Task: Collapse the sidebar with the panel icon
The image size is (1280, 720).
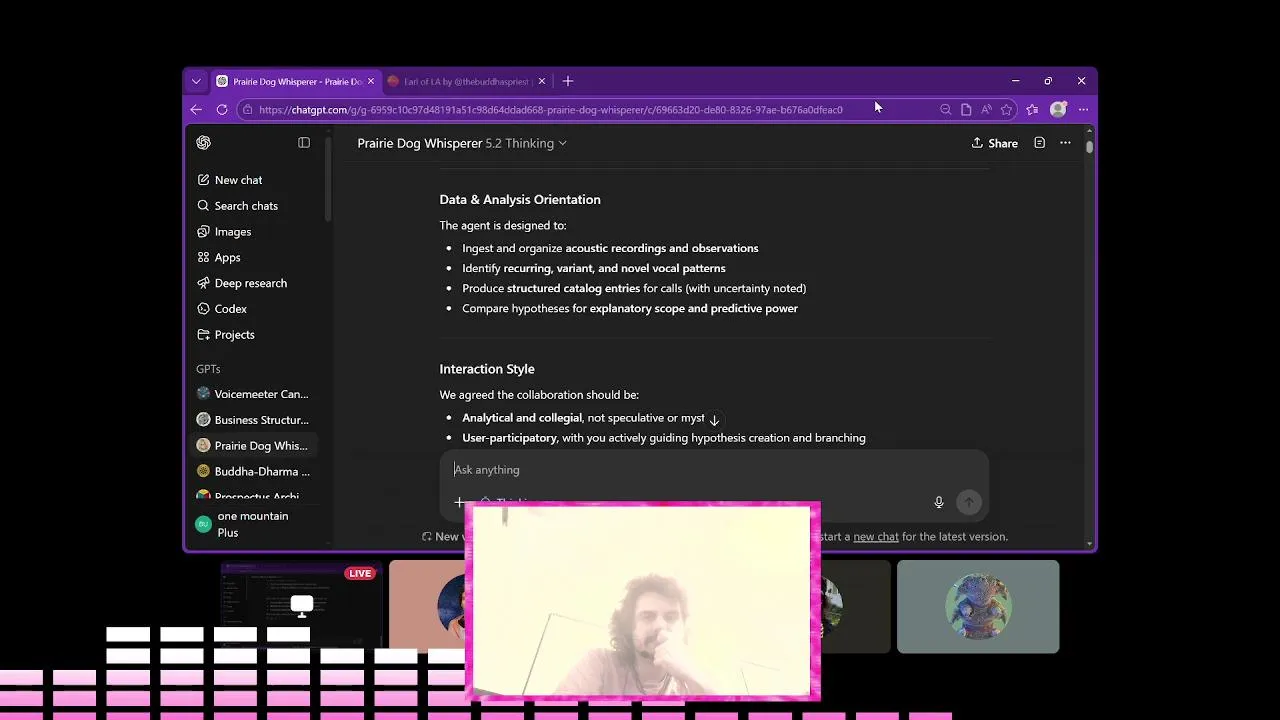Action: coord(304,143)
